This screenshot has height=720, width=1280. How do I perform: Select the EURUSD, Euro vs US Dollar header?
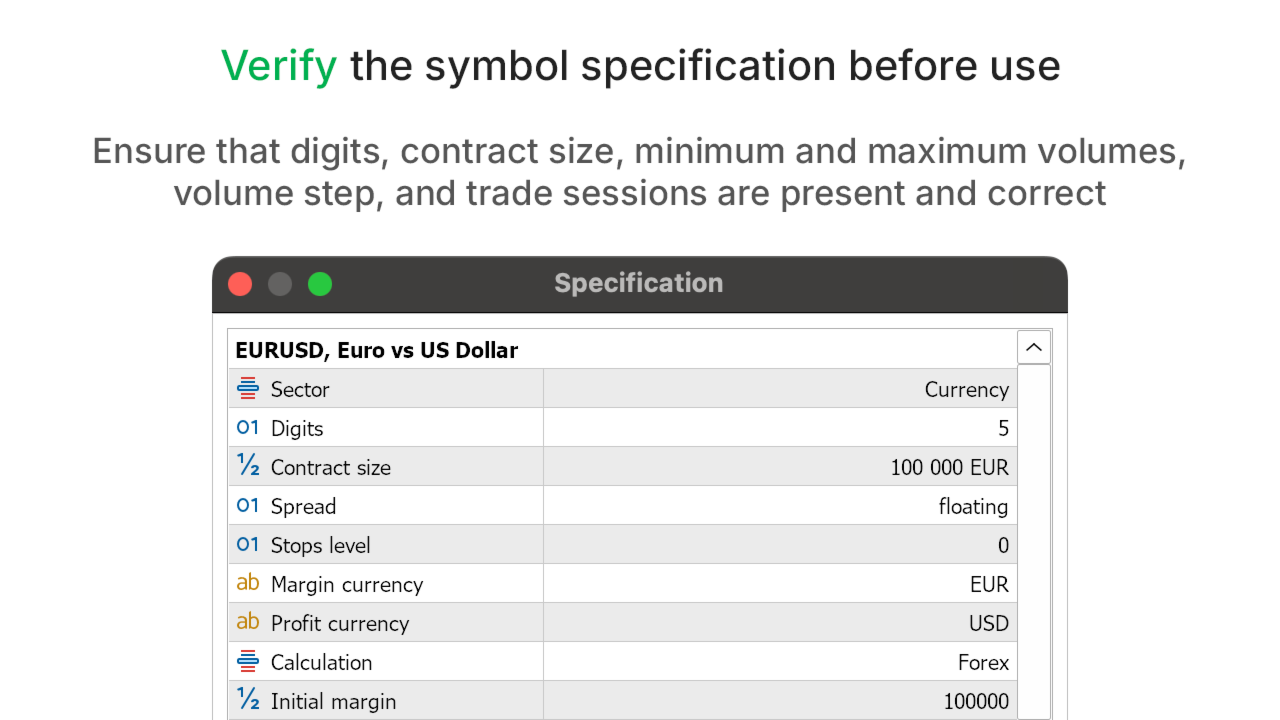(x=377, y=350)
